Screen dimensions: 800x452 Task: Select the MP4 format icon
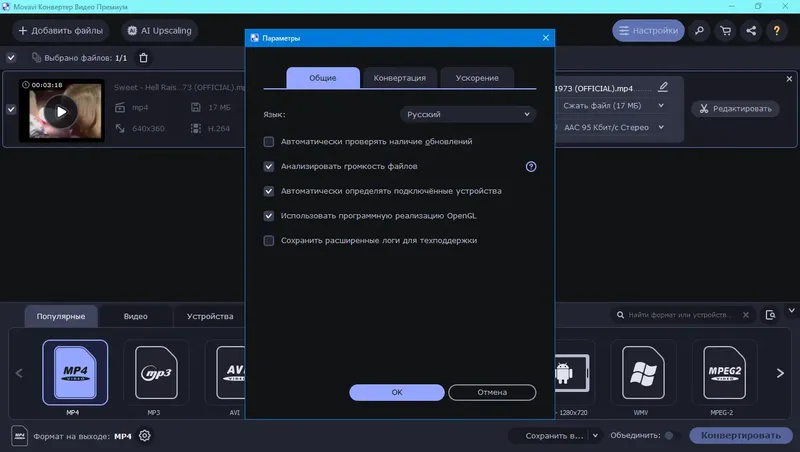(75, 372)
